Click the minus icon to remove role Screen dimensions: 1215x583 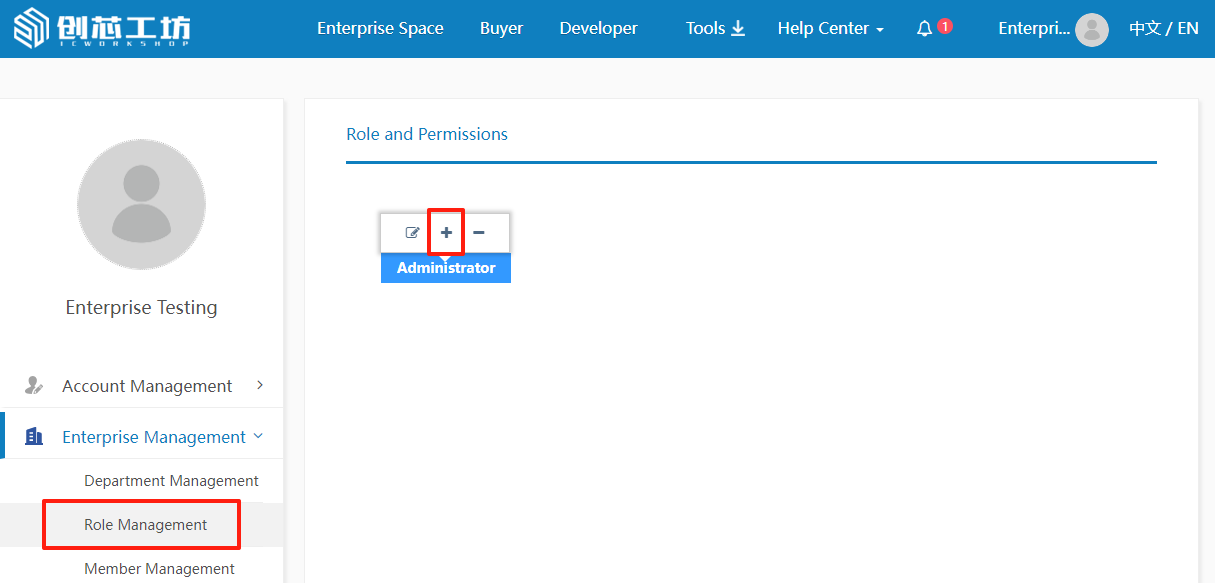tap(479, 232)
